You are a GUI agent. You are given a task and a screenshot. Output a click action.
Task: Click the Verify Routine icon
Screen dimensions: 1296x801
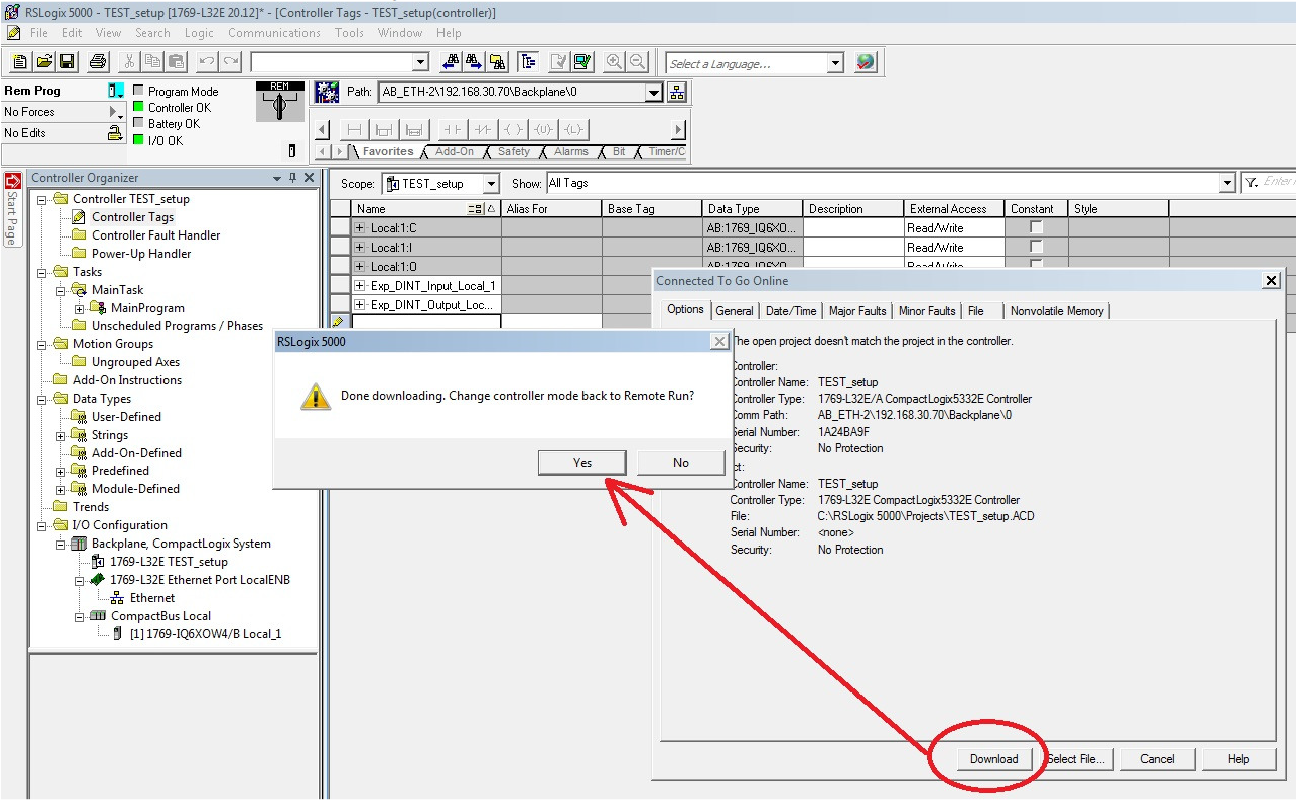click(x=560, y=62)
